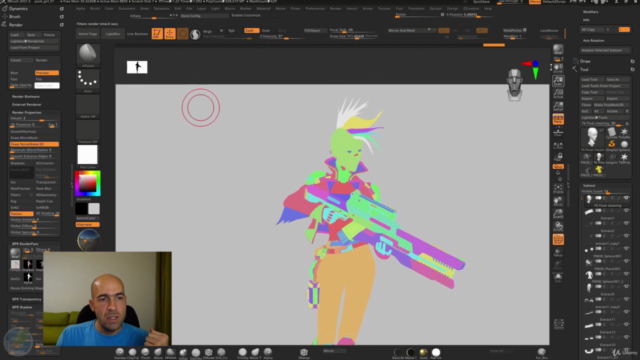Image resolution: width=640 pixels, height=360 pixels.
Task: Click the head camera orientation widget
Action: [515, 85]
